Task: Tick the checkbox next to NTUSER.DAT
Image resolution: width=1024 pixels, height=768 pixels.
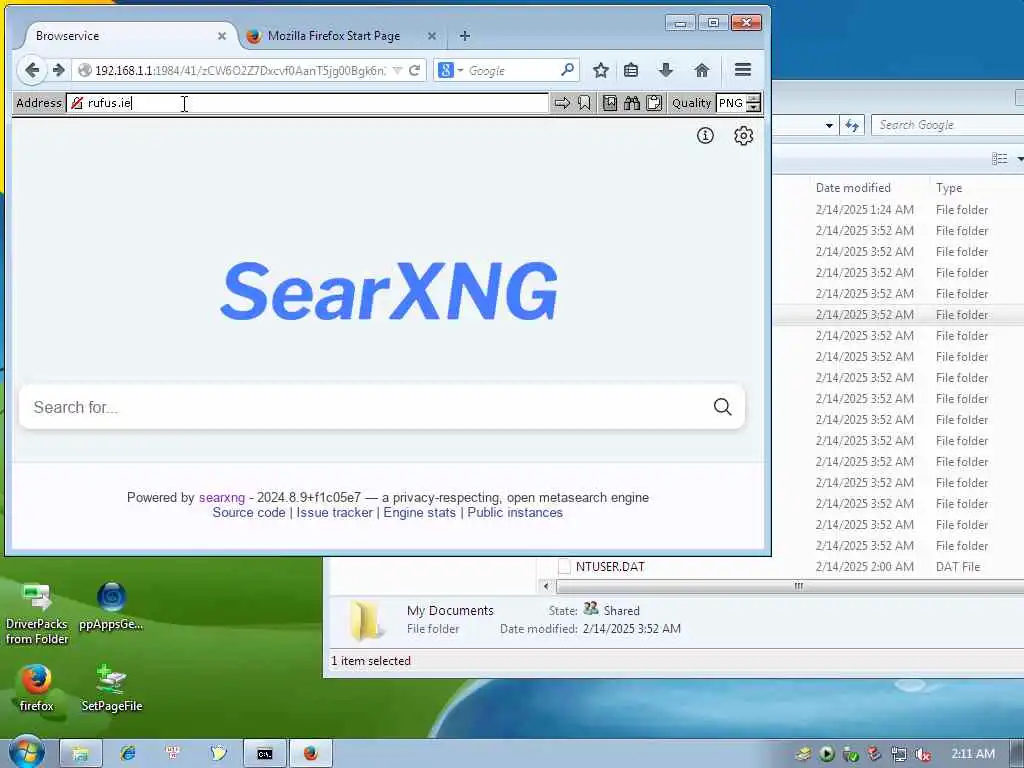Action: tap(564, 566)
